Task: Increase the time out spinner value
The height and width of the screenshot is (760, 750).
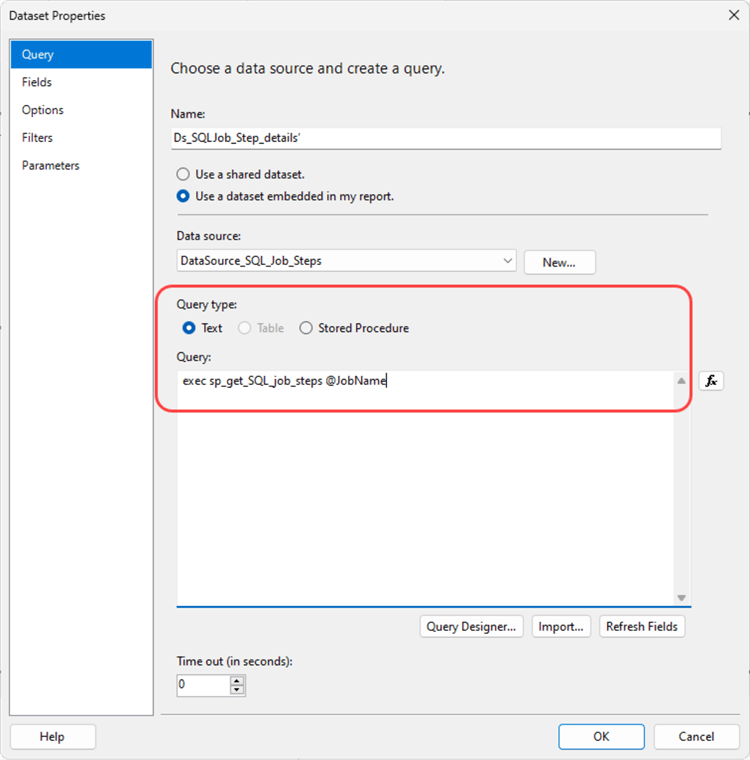Action: [237, 680]
